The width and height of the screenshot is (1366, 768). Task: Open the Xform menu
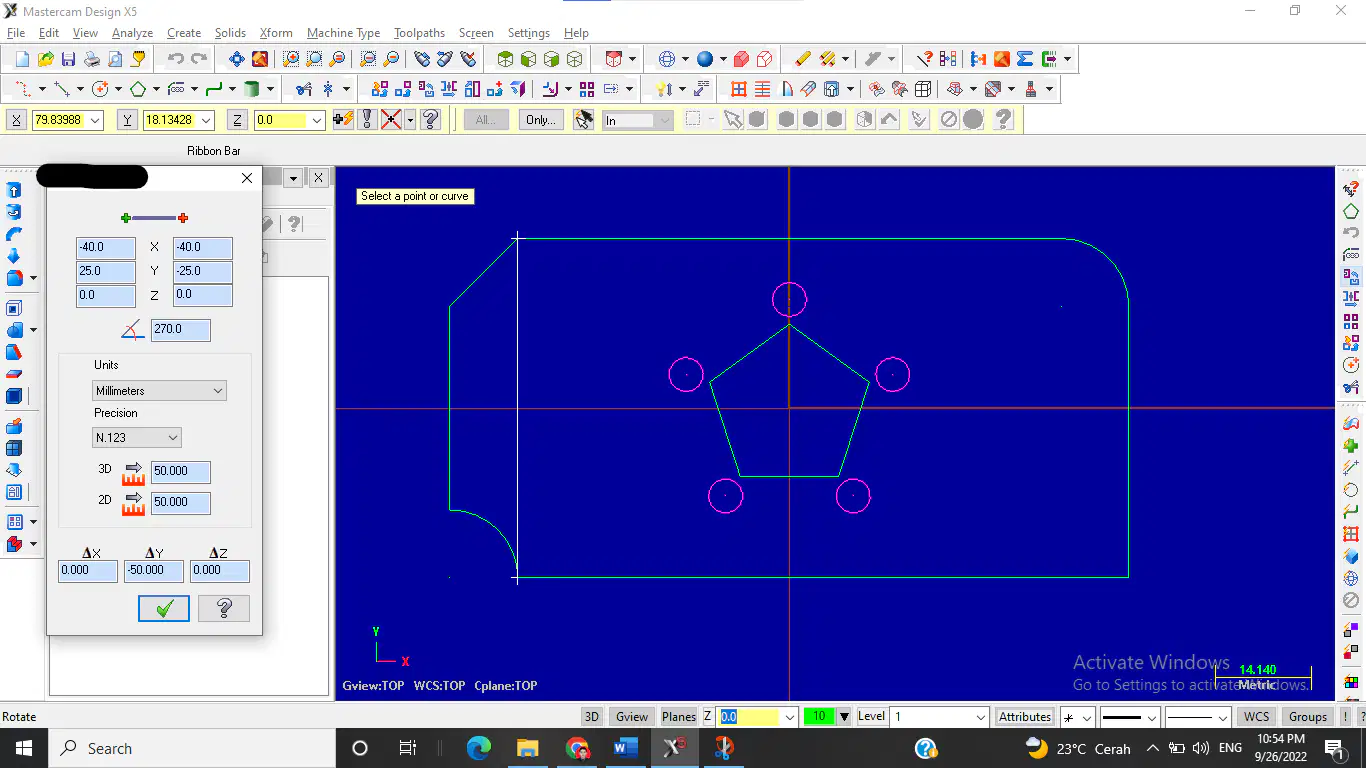tap(276, 33)
